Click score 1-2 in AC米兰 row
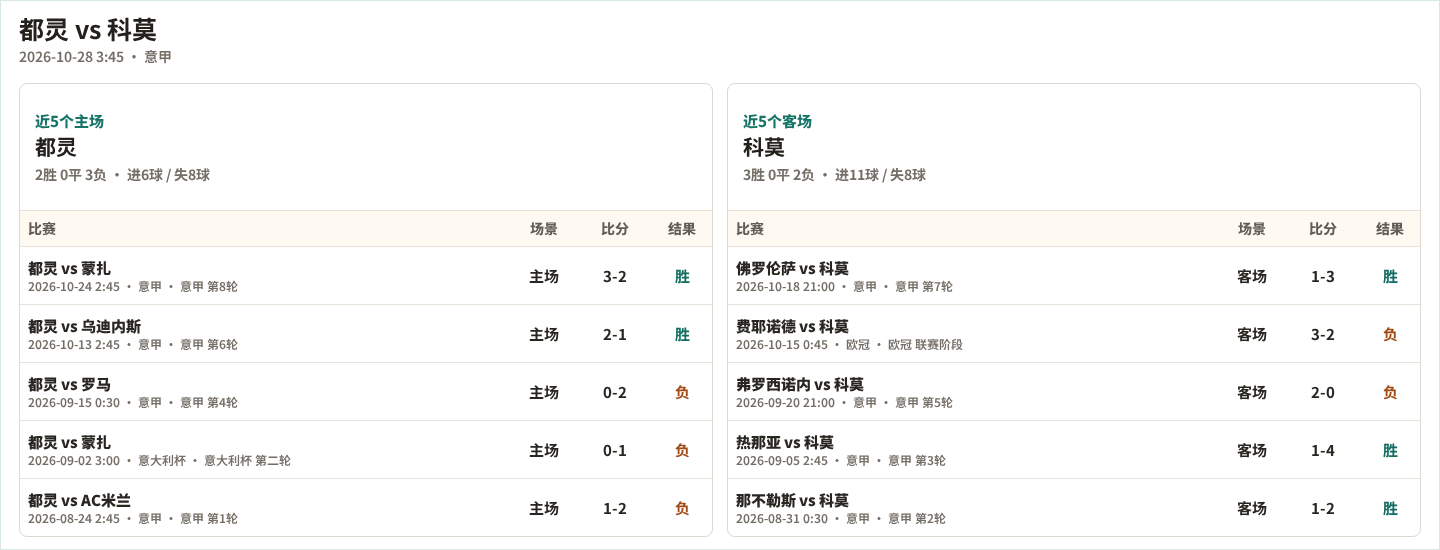The width and height of the screenshot is (1440, 550). 615,508
